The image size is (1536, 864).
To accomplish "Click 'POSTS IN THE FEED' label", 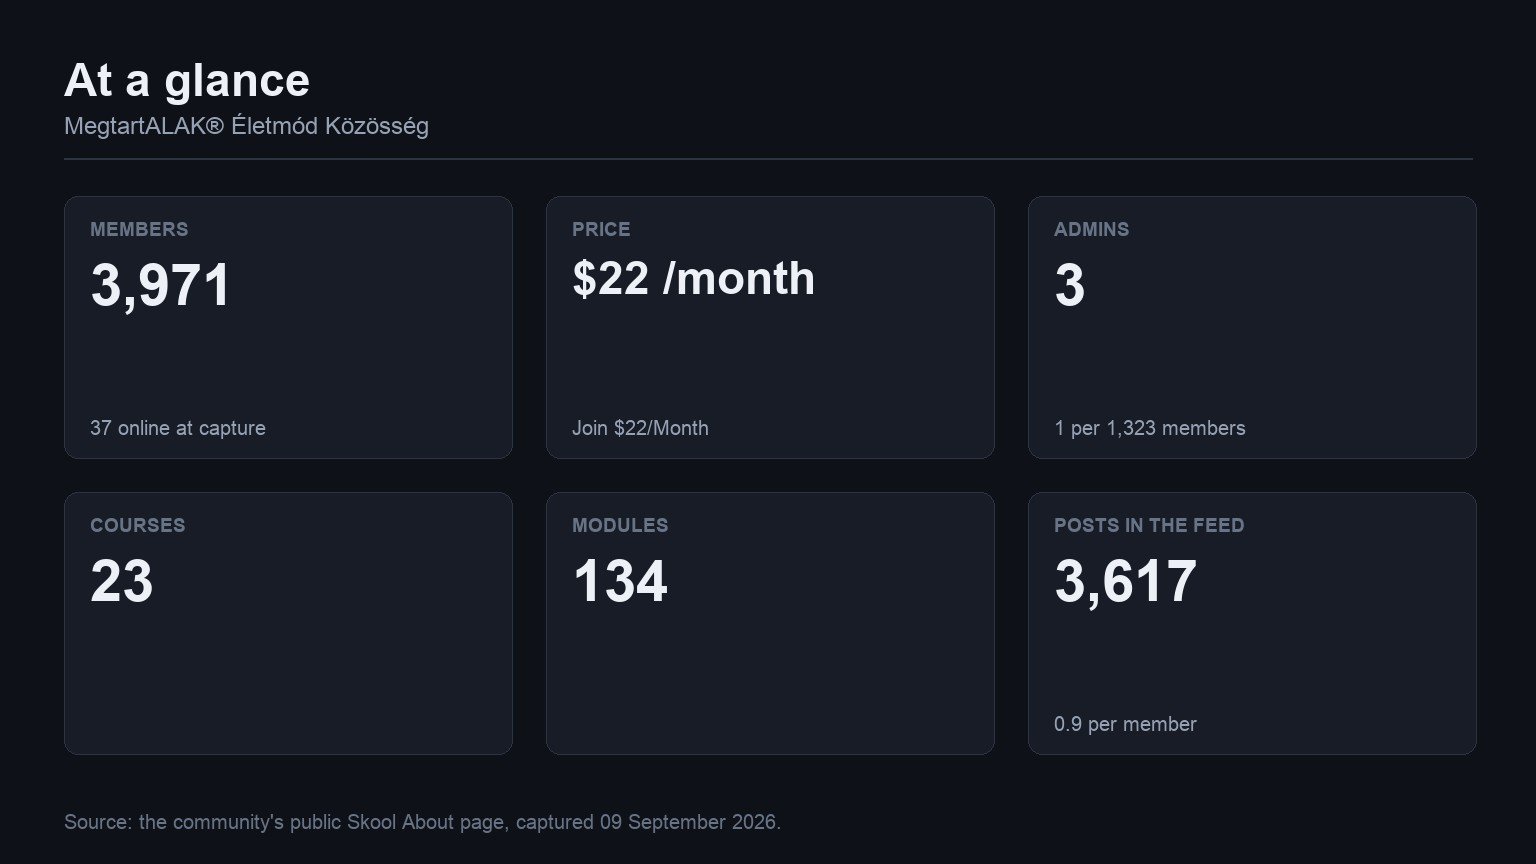I will pos(1149,525).
